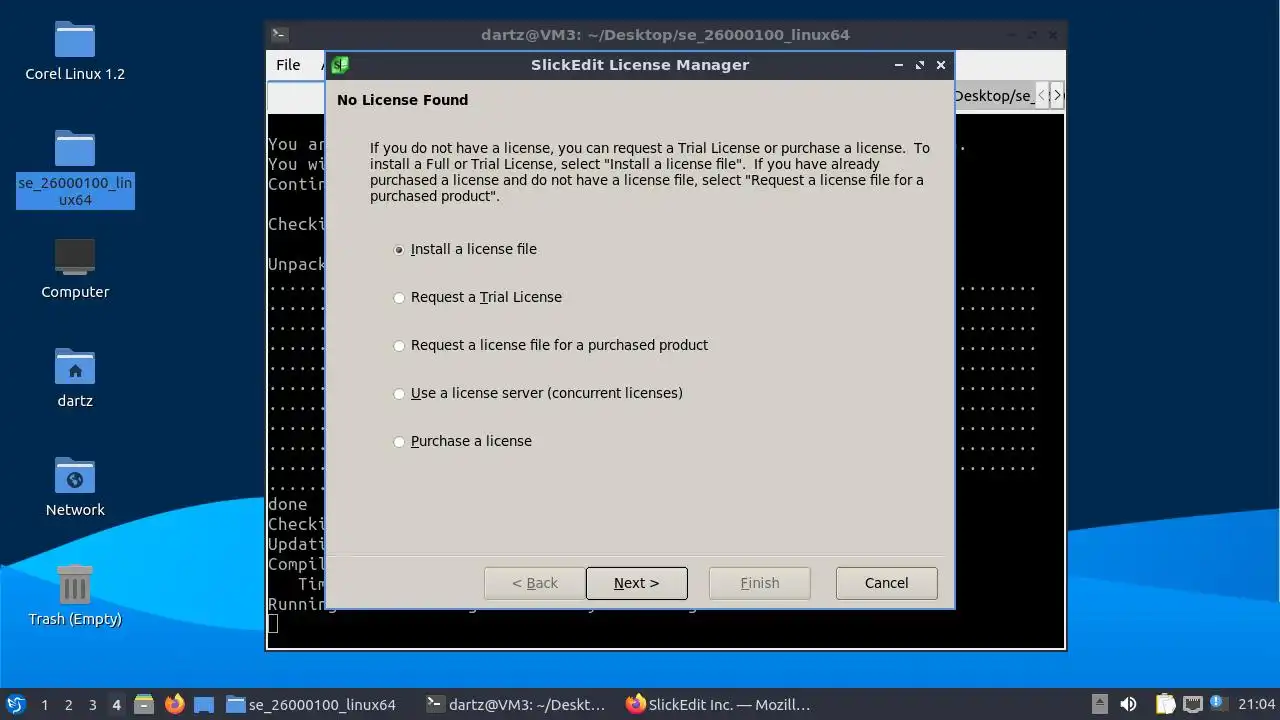Minimize the SlickEdit License Manager window
The height and width of the screenshot is (720, 1280).
(899, 65)
